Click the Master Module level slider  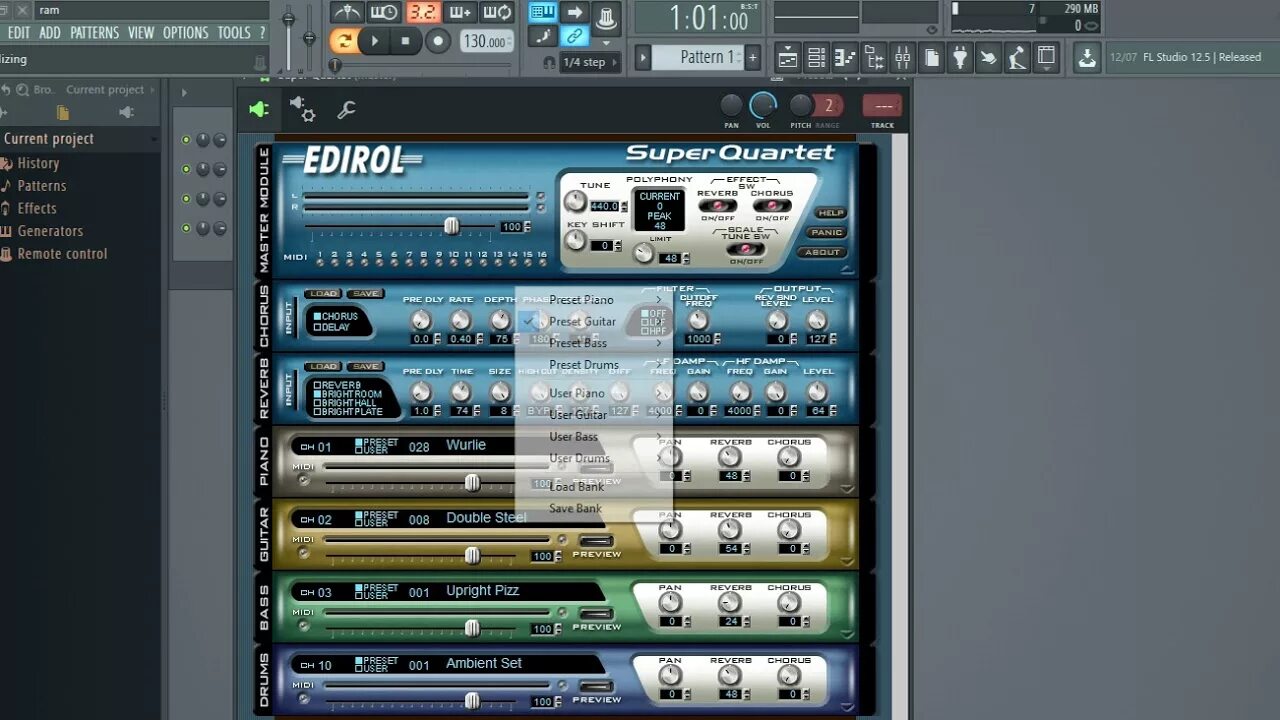click(x=451, y=226)
